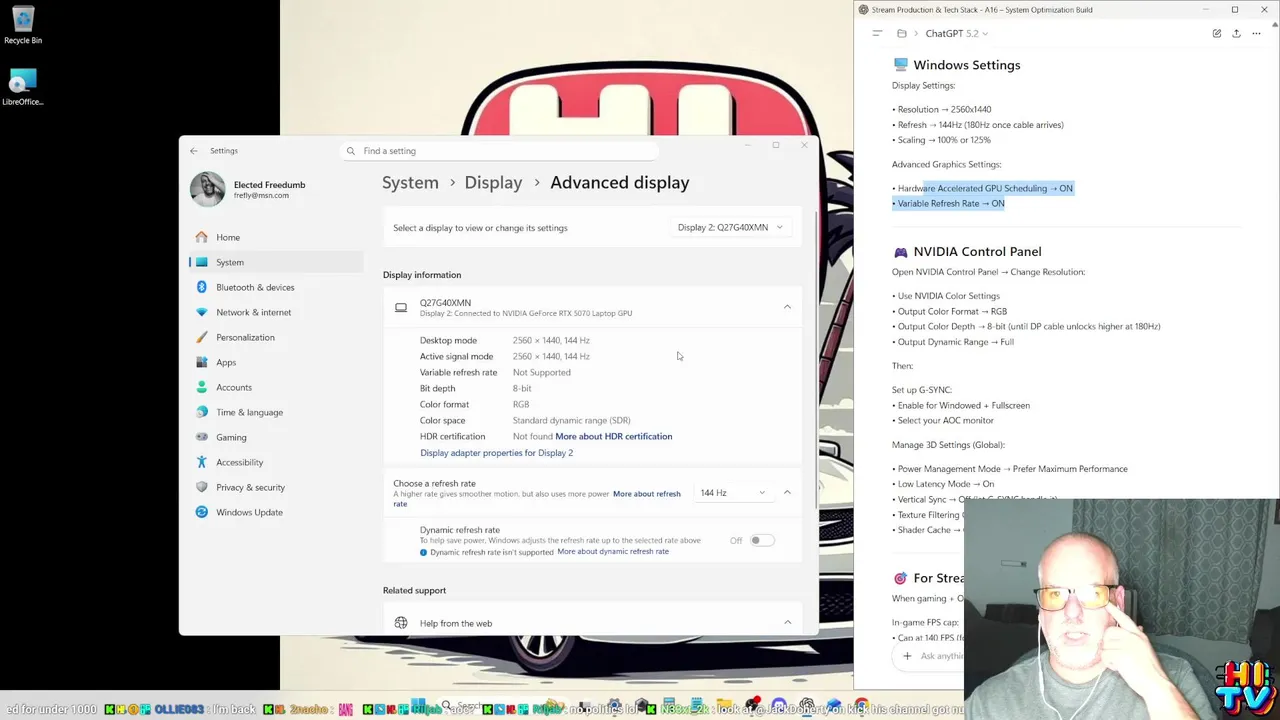This screenshot has width=1280, height=720.
Task: Open the Recycle Bin desktop icon
Action: tap(22, 24)
